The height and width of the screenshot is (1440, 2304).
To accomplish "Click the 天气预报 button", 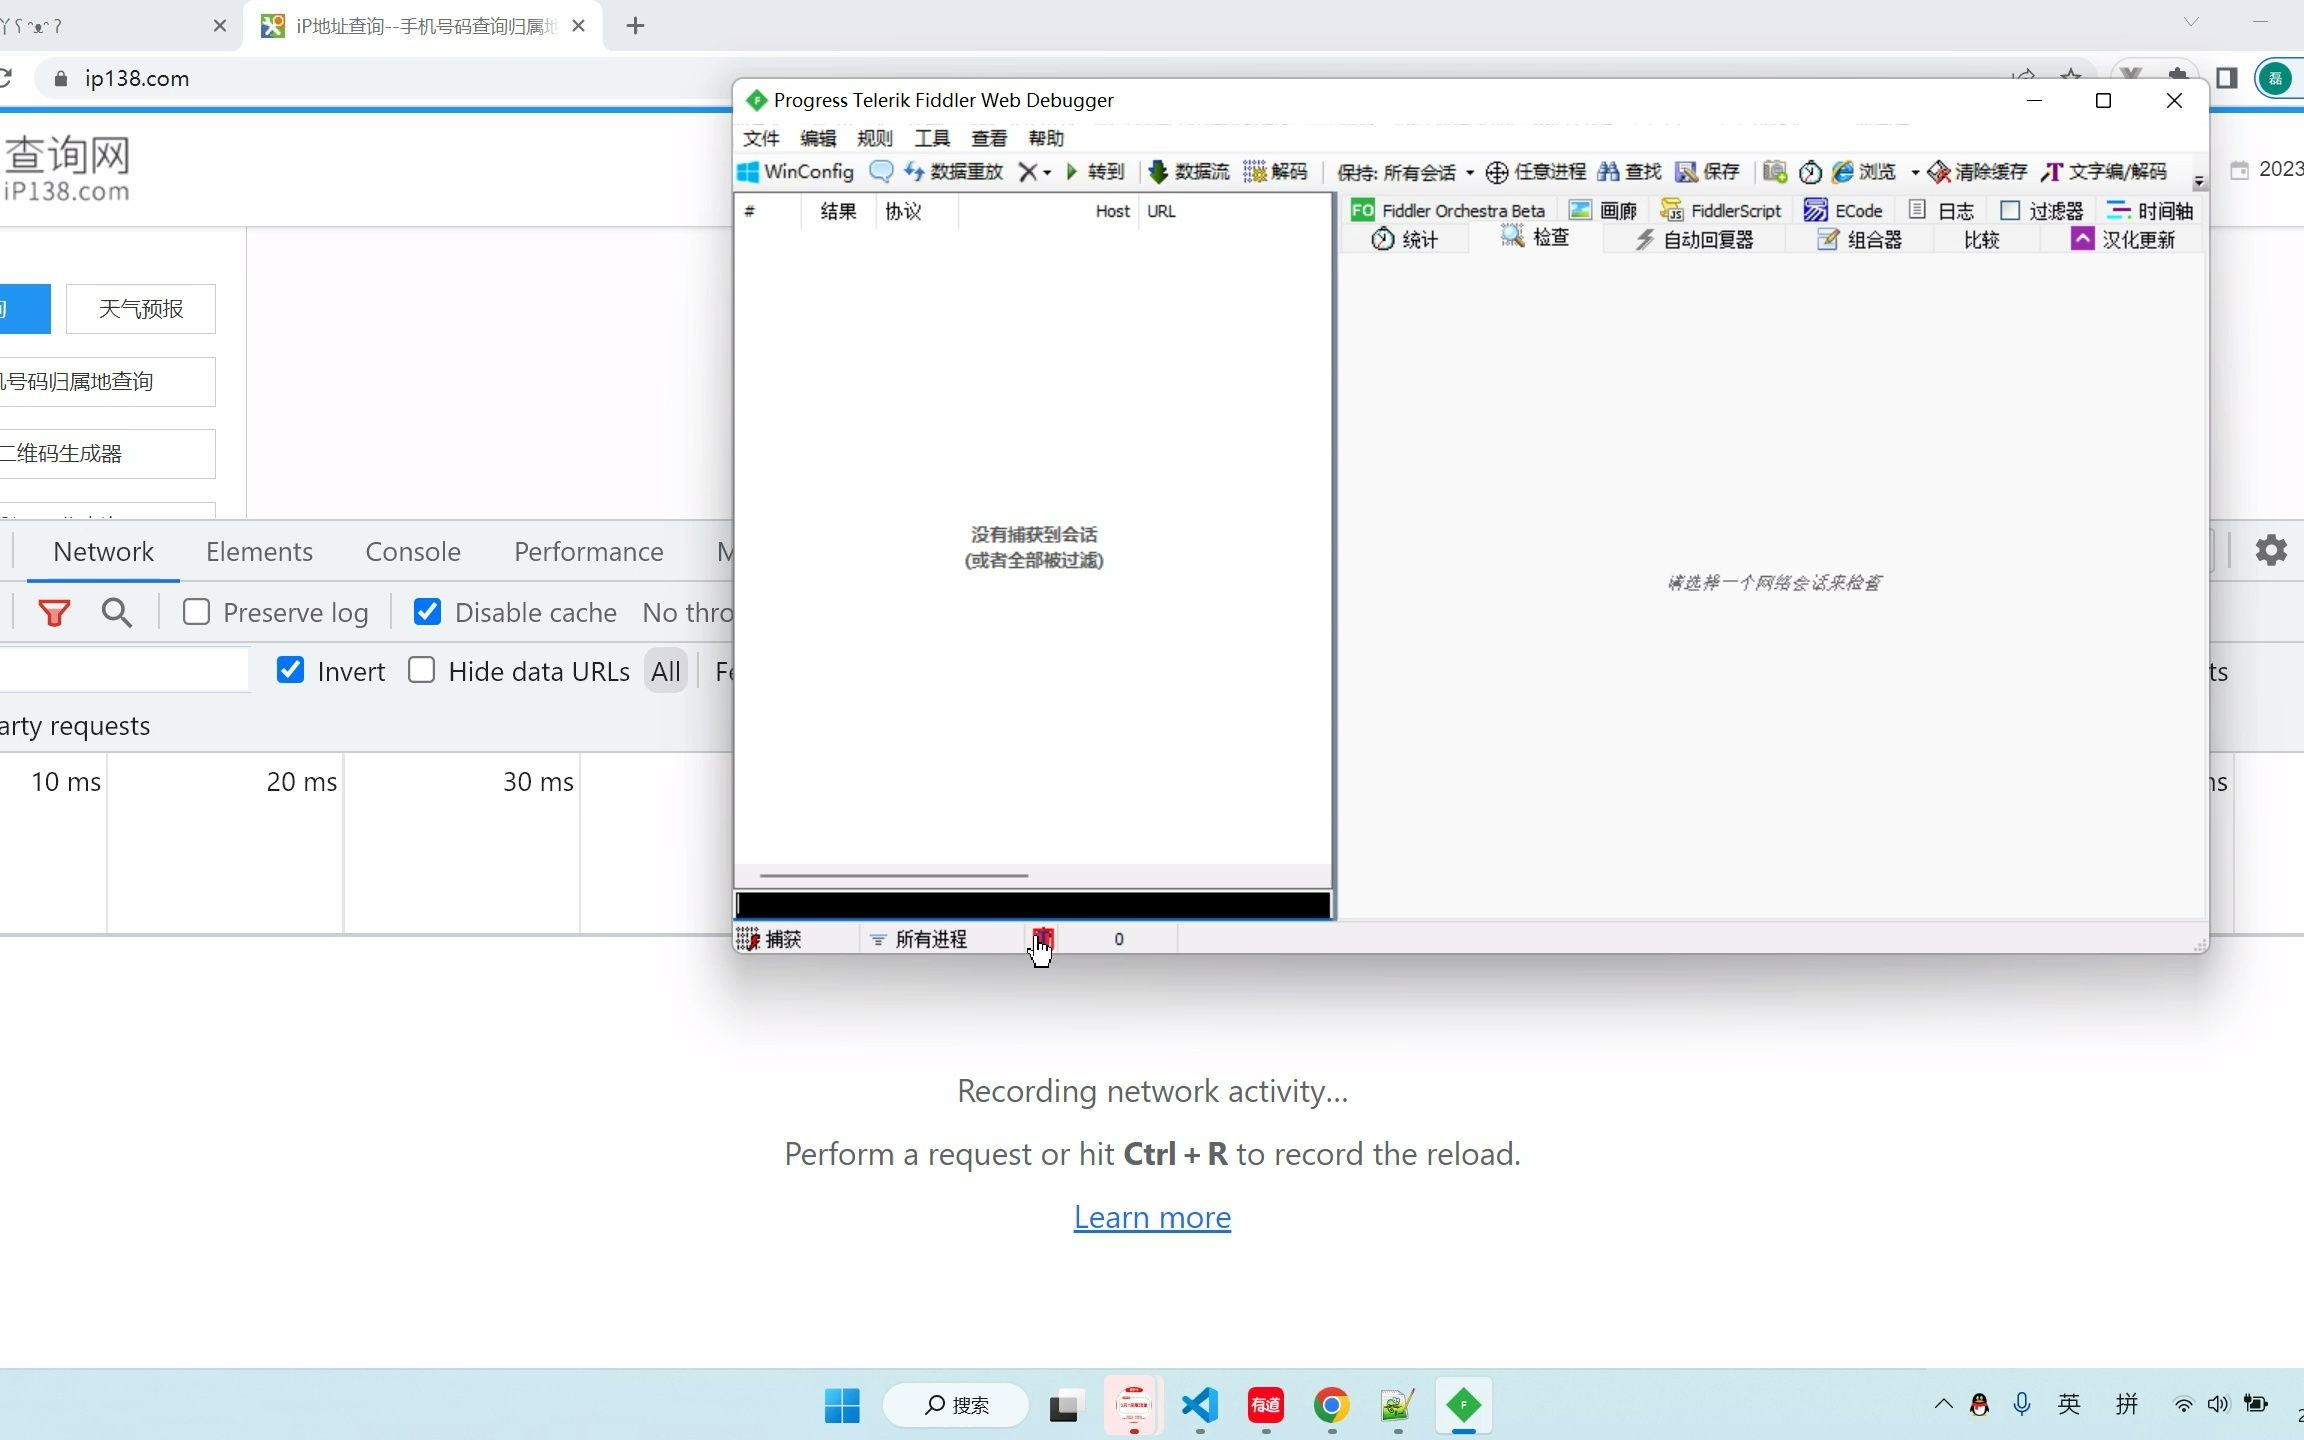I will 141,309.
